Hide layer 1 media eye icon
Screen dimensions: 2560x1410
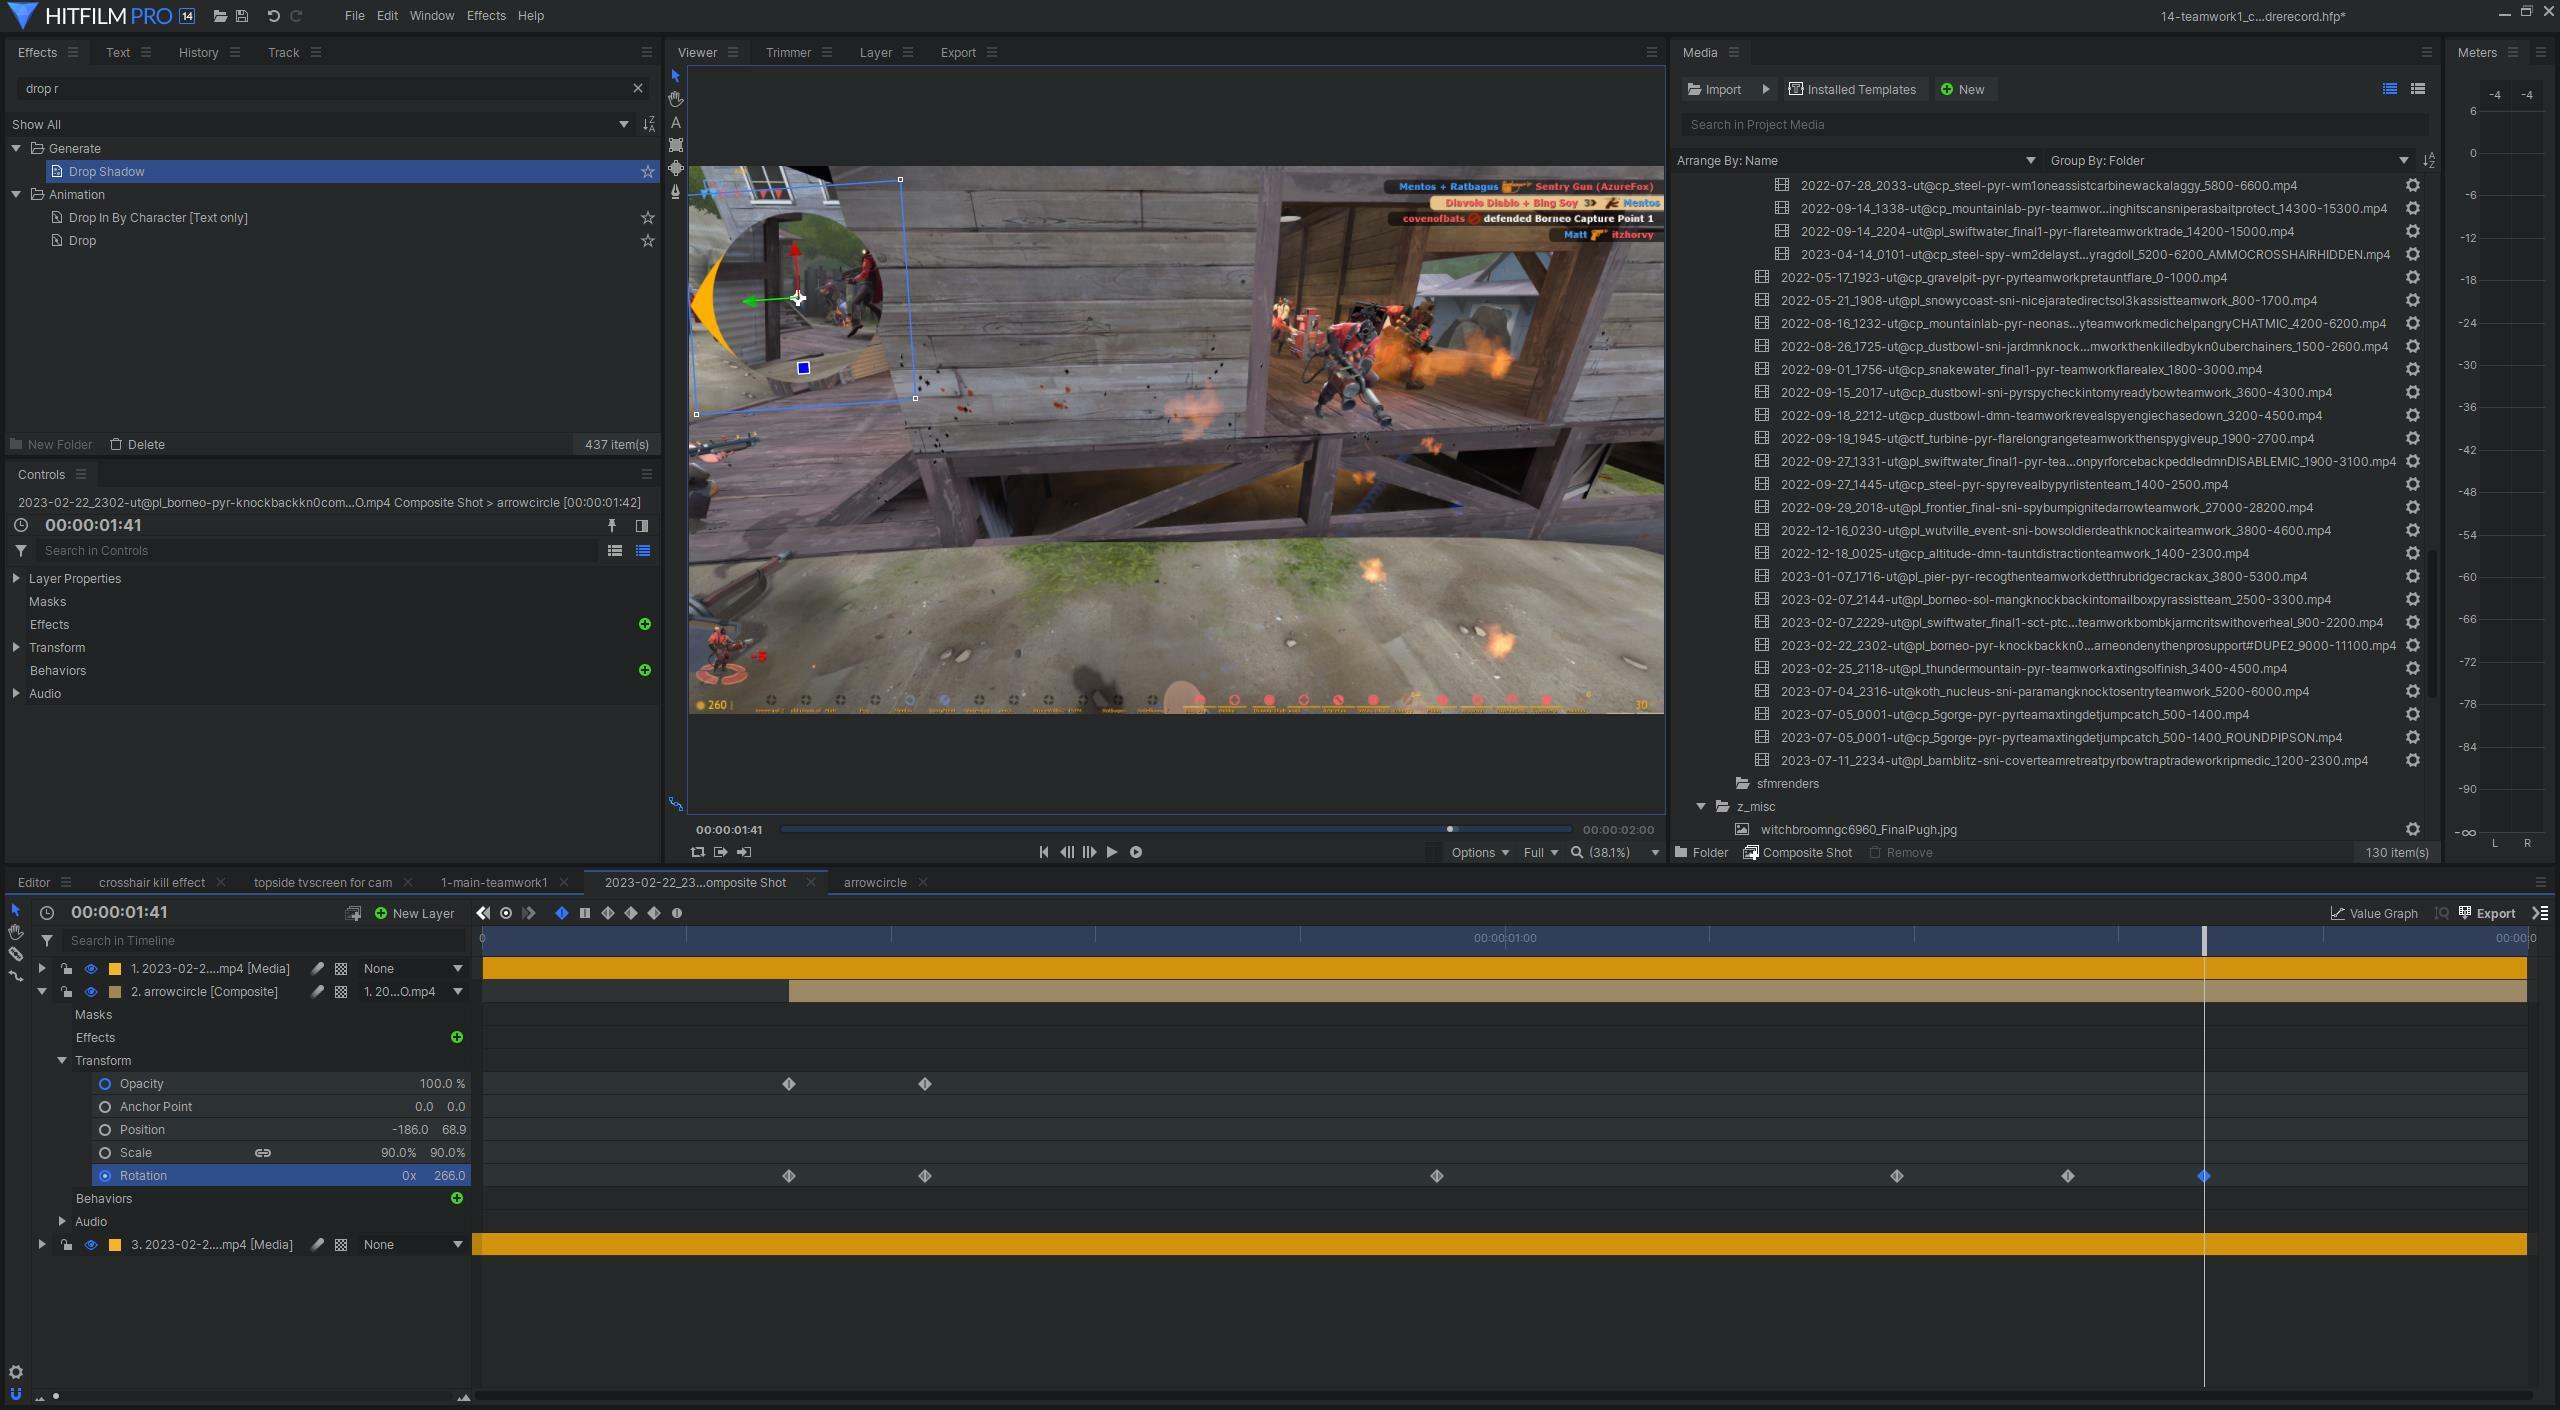90,968
